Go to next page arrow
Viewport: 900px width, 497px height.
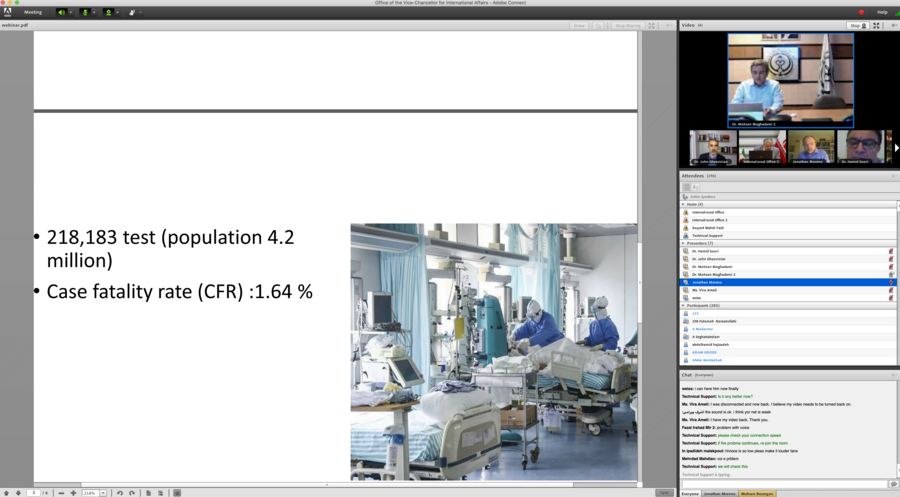tap(18, 493)
